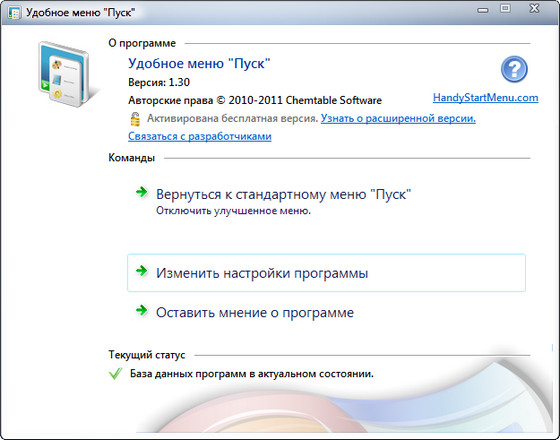Click the padlock icon beside activation status
This screenshot has width=560, height=440.
(135, 119)
